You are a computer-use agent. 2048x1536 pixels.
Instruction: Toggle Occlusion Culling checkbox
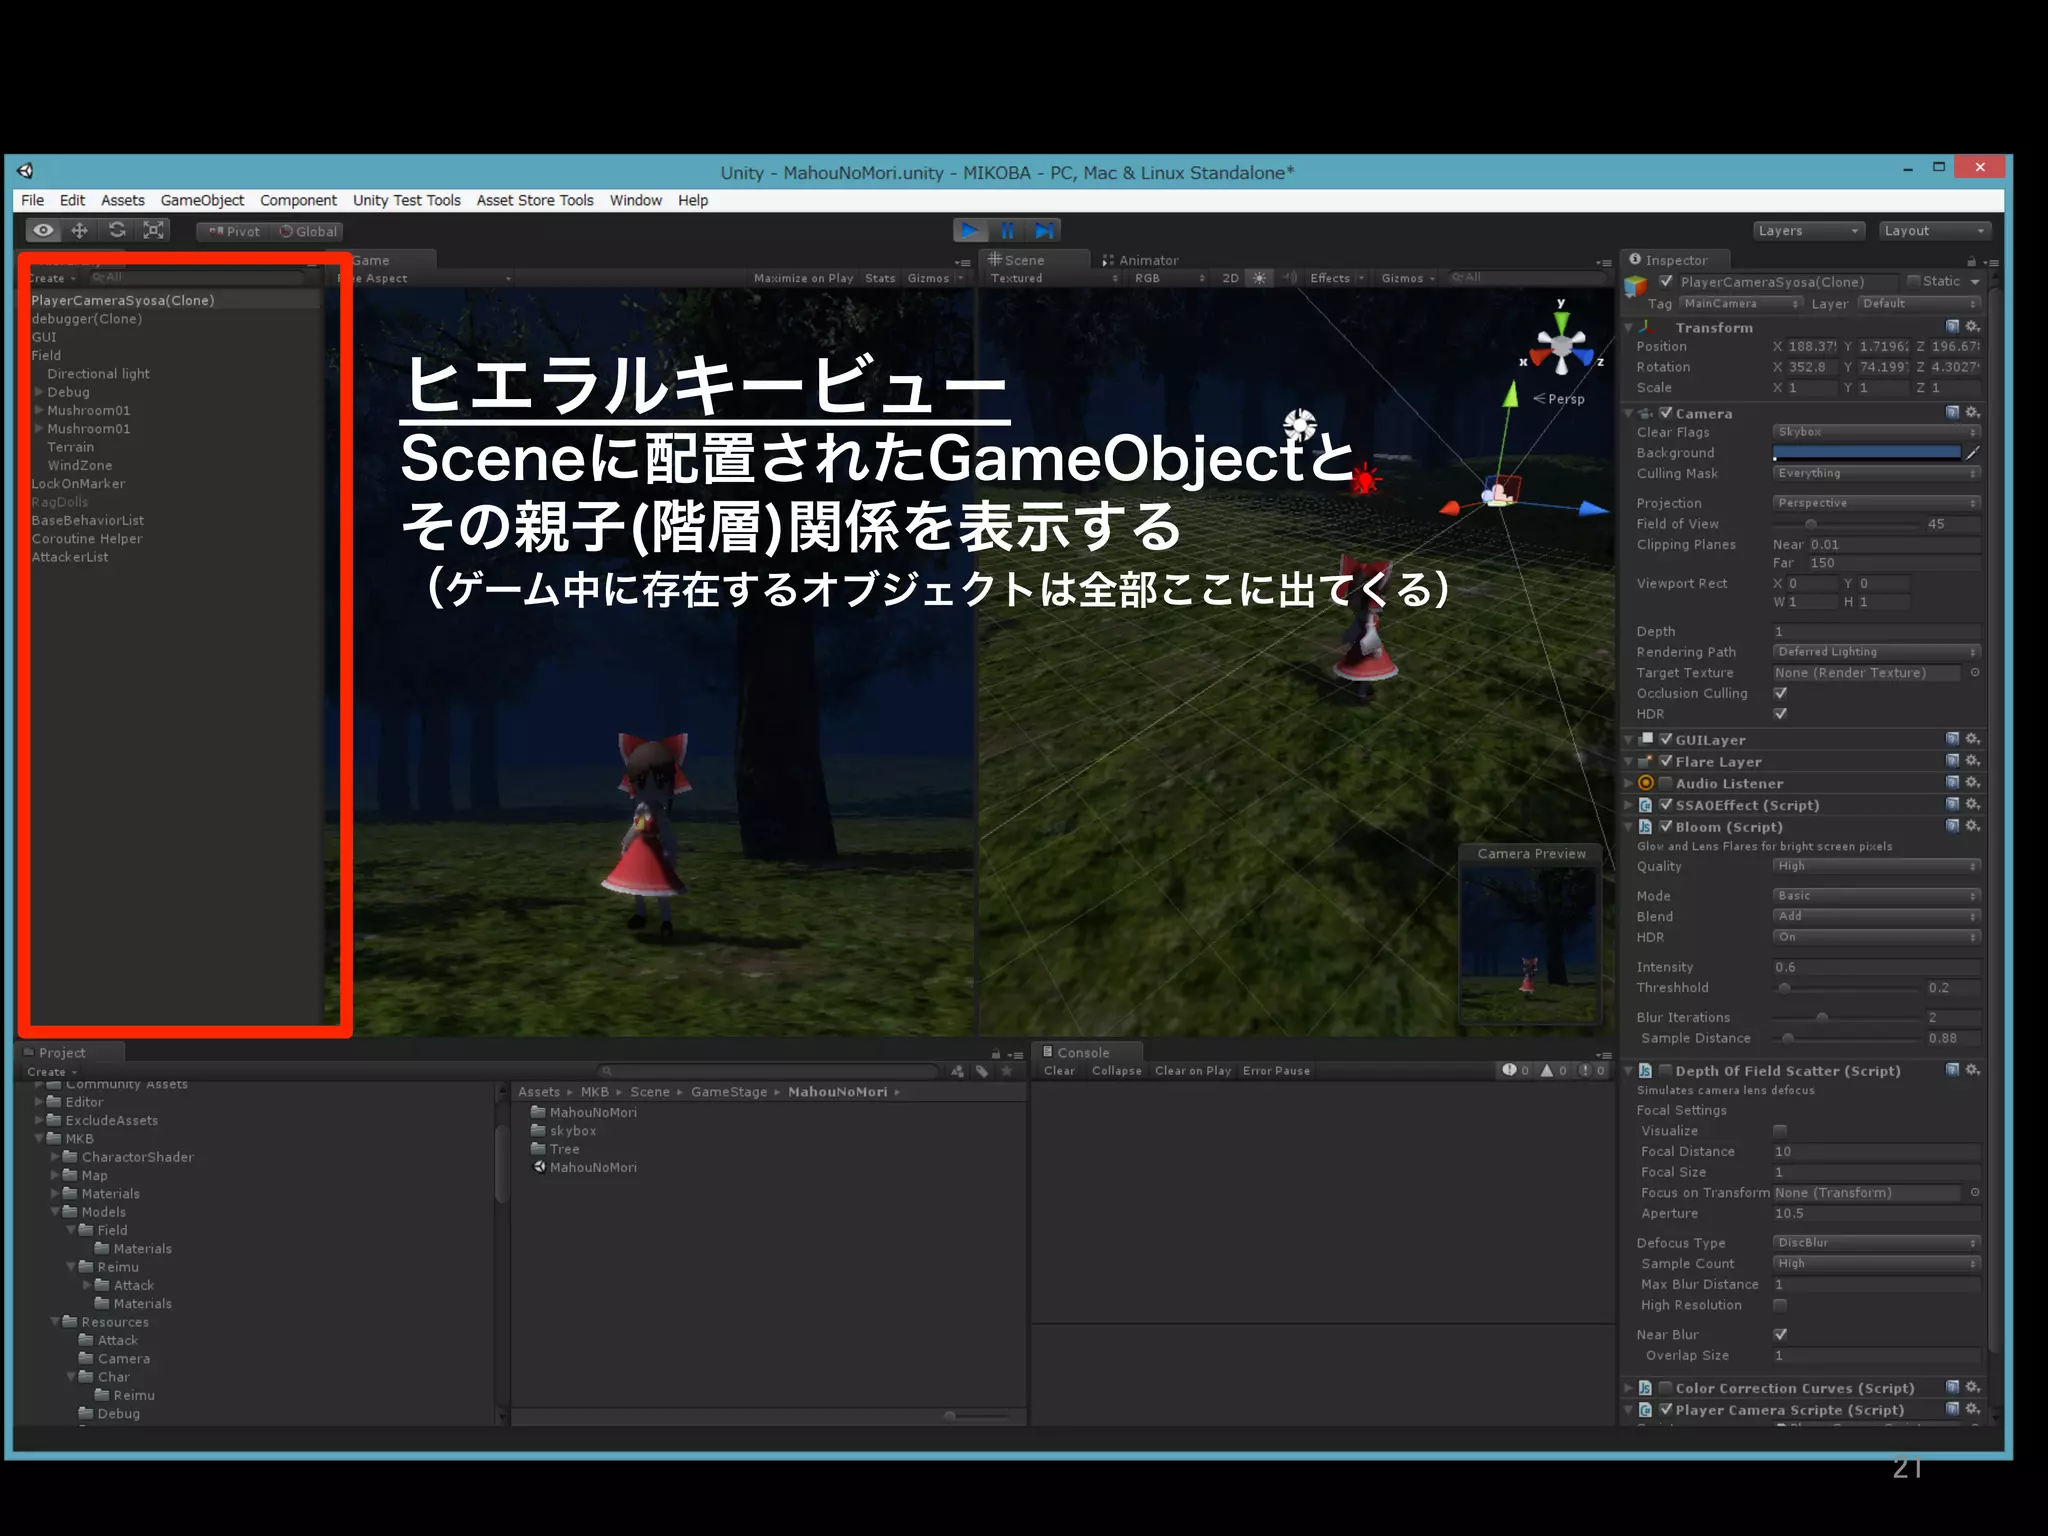tap(1780, 693)
